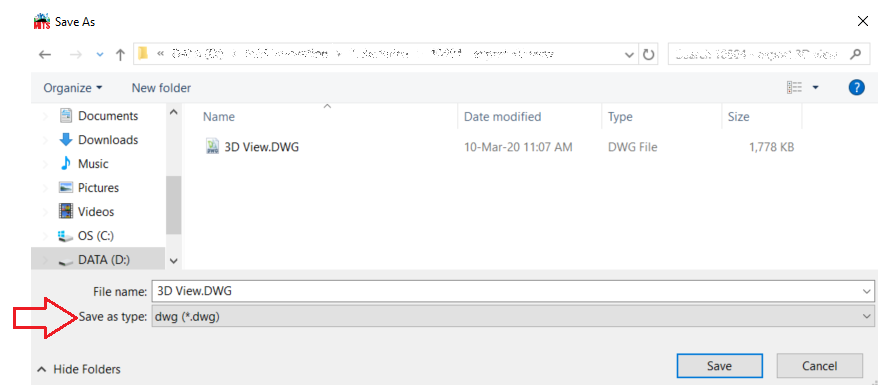This screenshot has width=878, height=385.
Task: Click the Save button
Action: click(x=719, y=366)
